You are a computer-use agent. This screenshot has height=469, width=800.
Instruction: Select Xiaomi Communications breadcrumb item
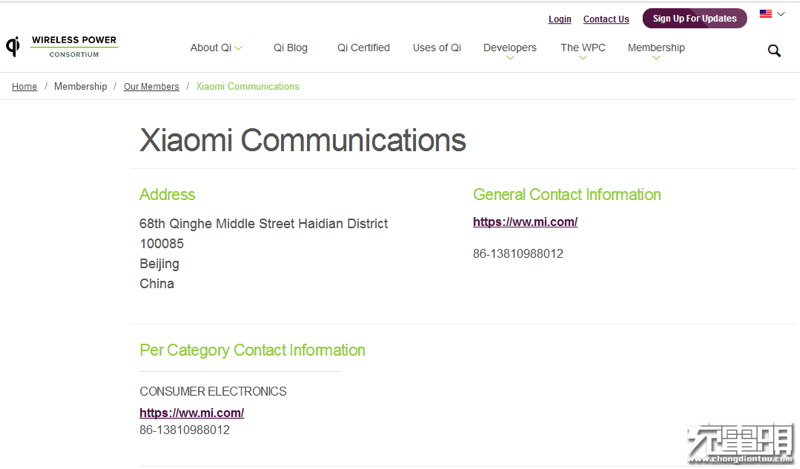247,86
